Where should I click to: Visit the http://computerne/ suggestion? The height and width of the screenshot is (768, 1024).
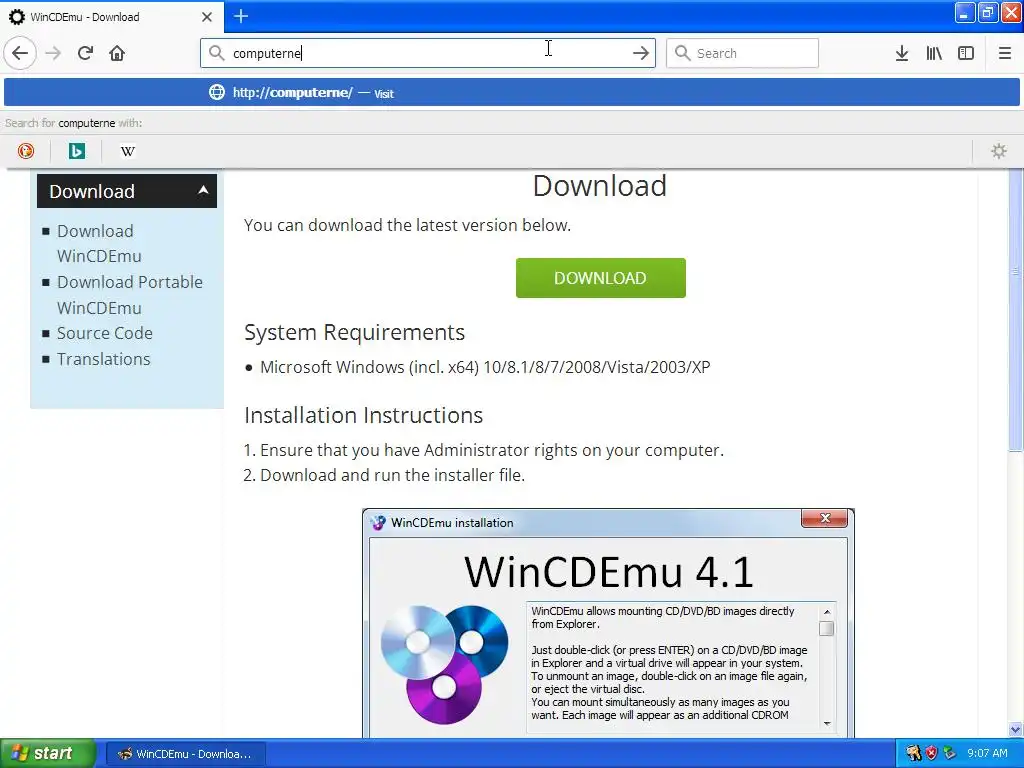(512, 92)
